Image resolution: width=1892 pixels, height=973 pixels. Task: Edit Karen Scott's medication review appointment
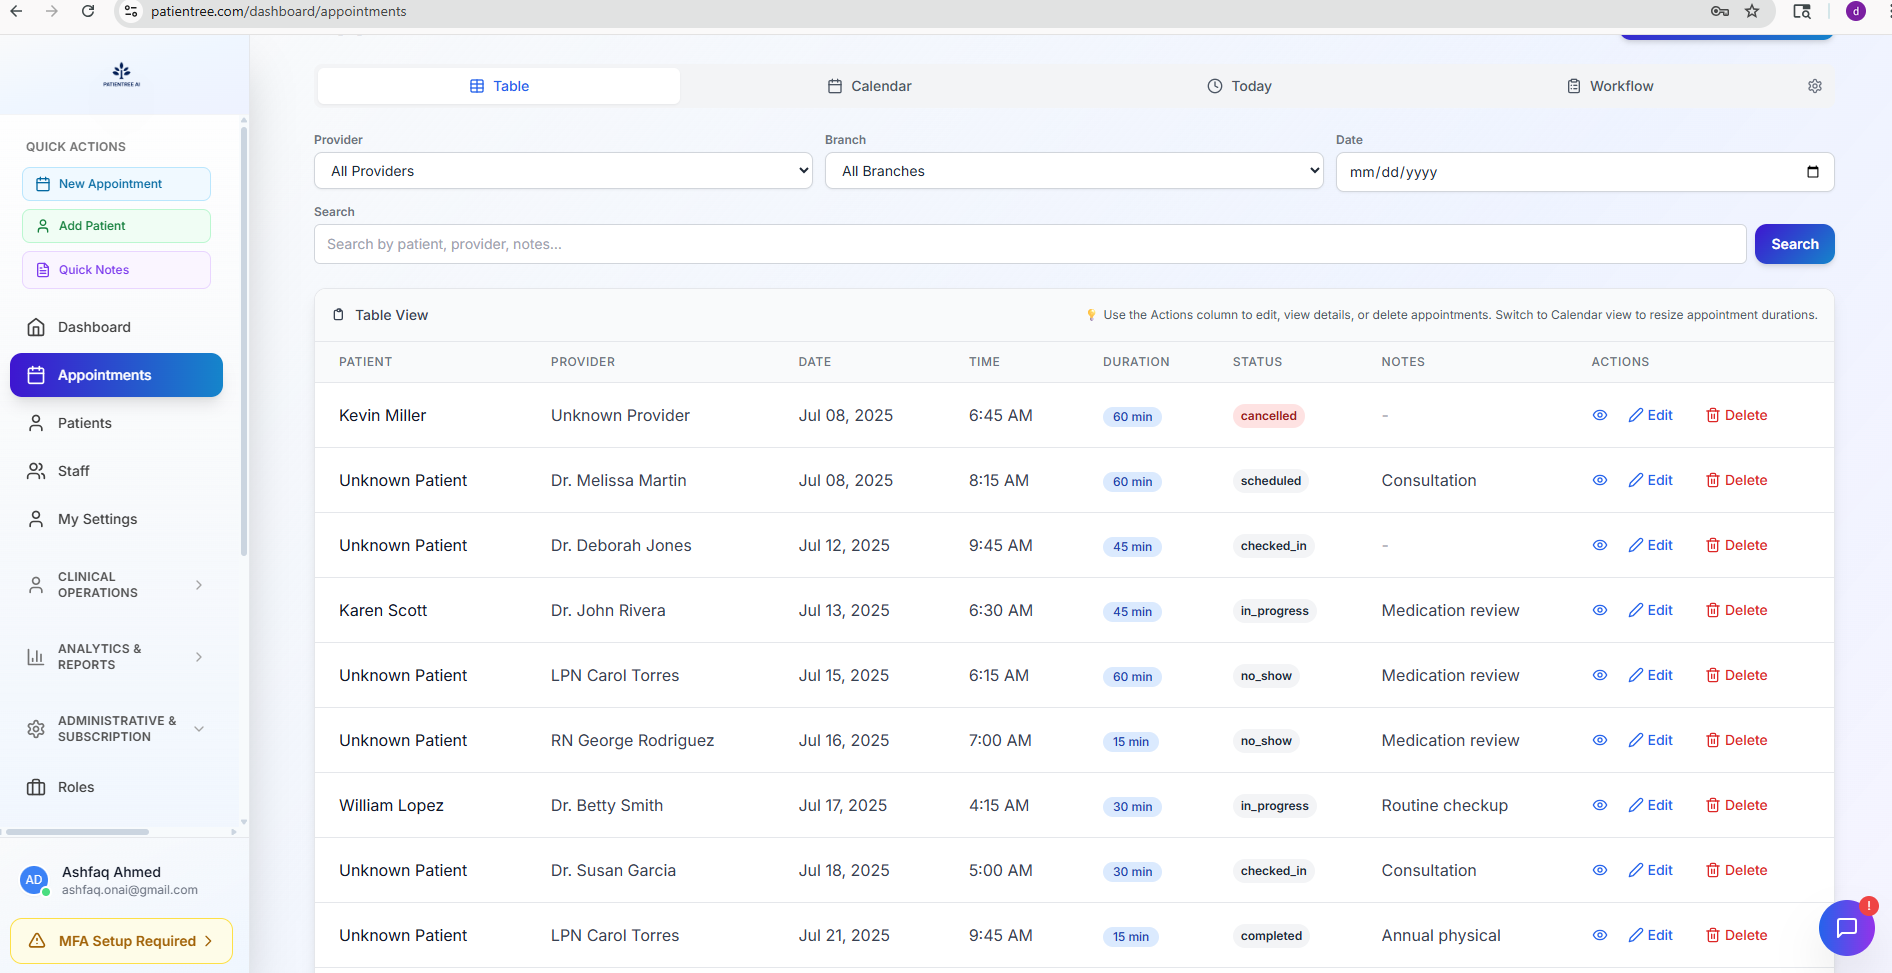pyautogui.click(x=1650, y=610)
